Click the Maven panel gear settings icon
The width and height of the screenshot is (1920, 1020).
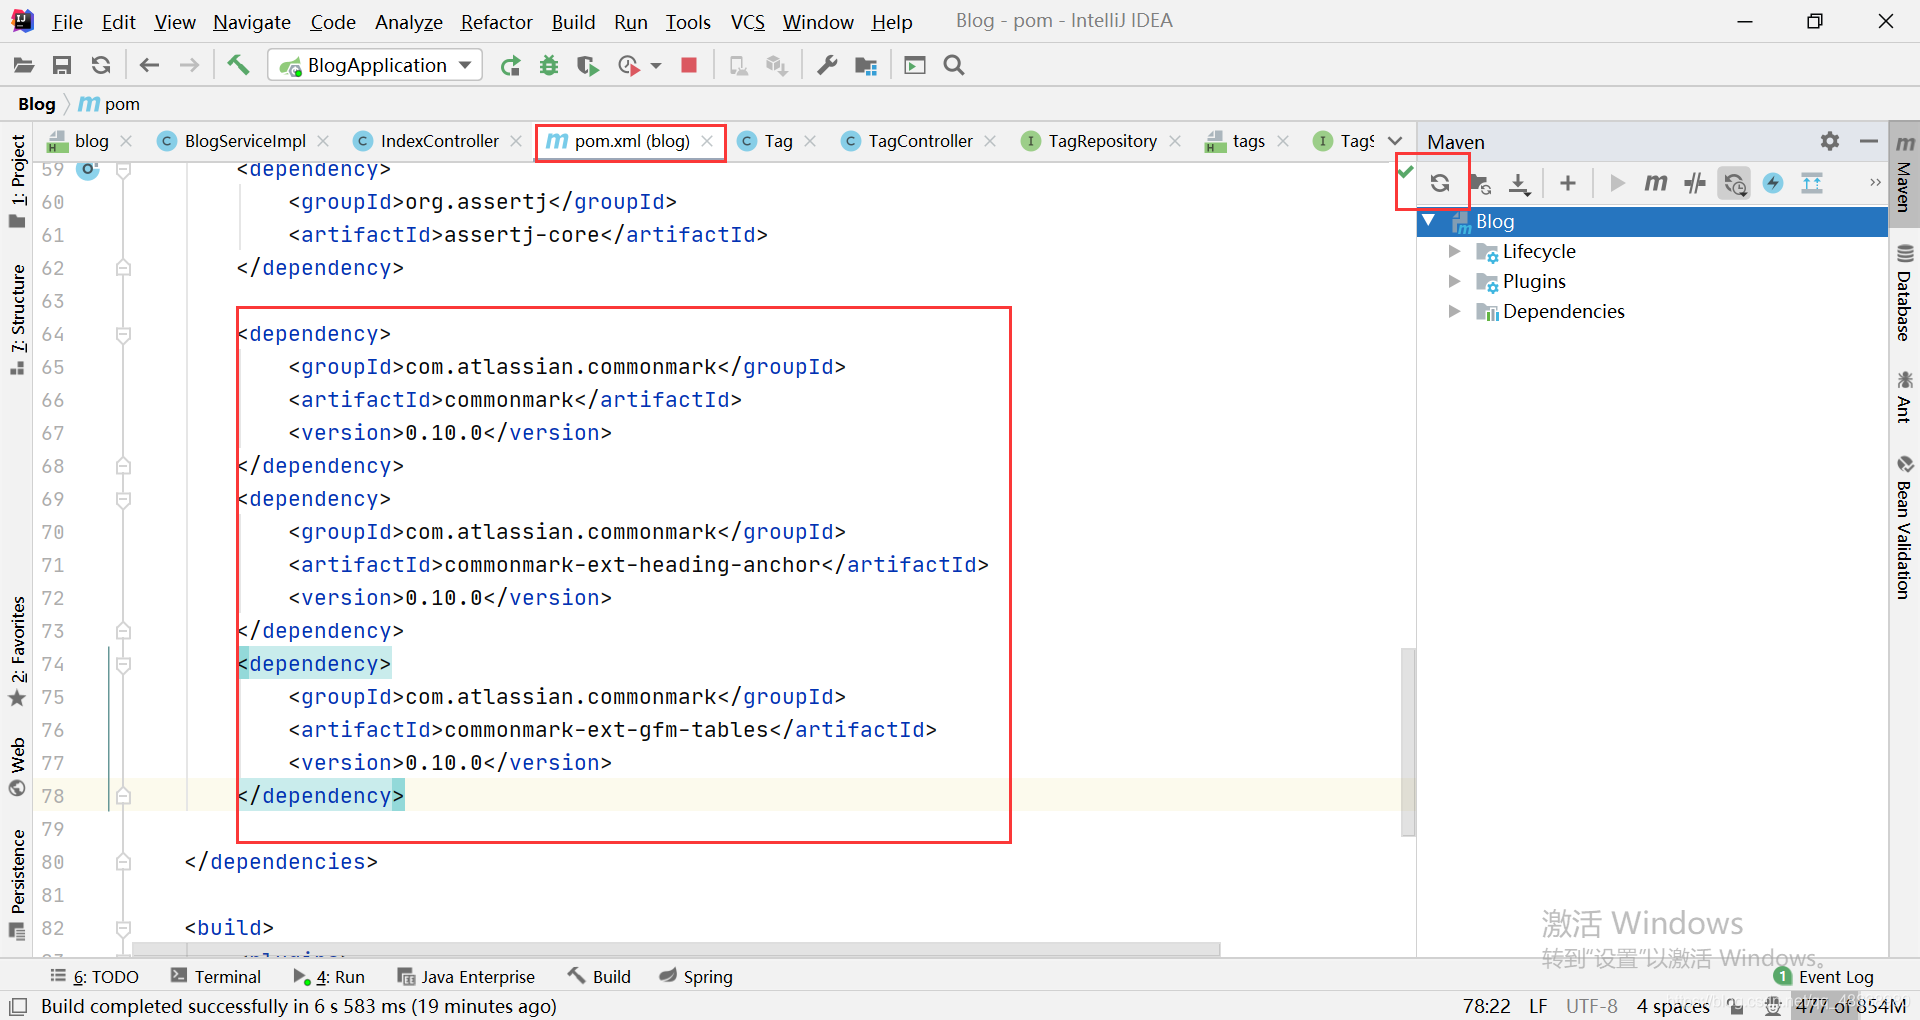coord(1829,141)
